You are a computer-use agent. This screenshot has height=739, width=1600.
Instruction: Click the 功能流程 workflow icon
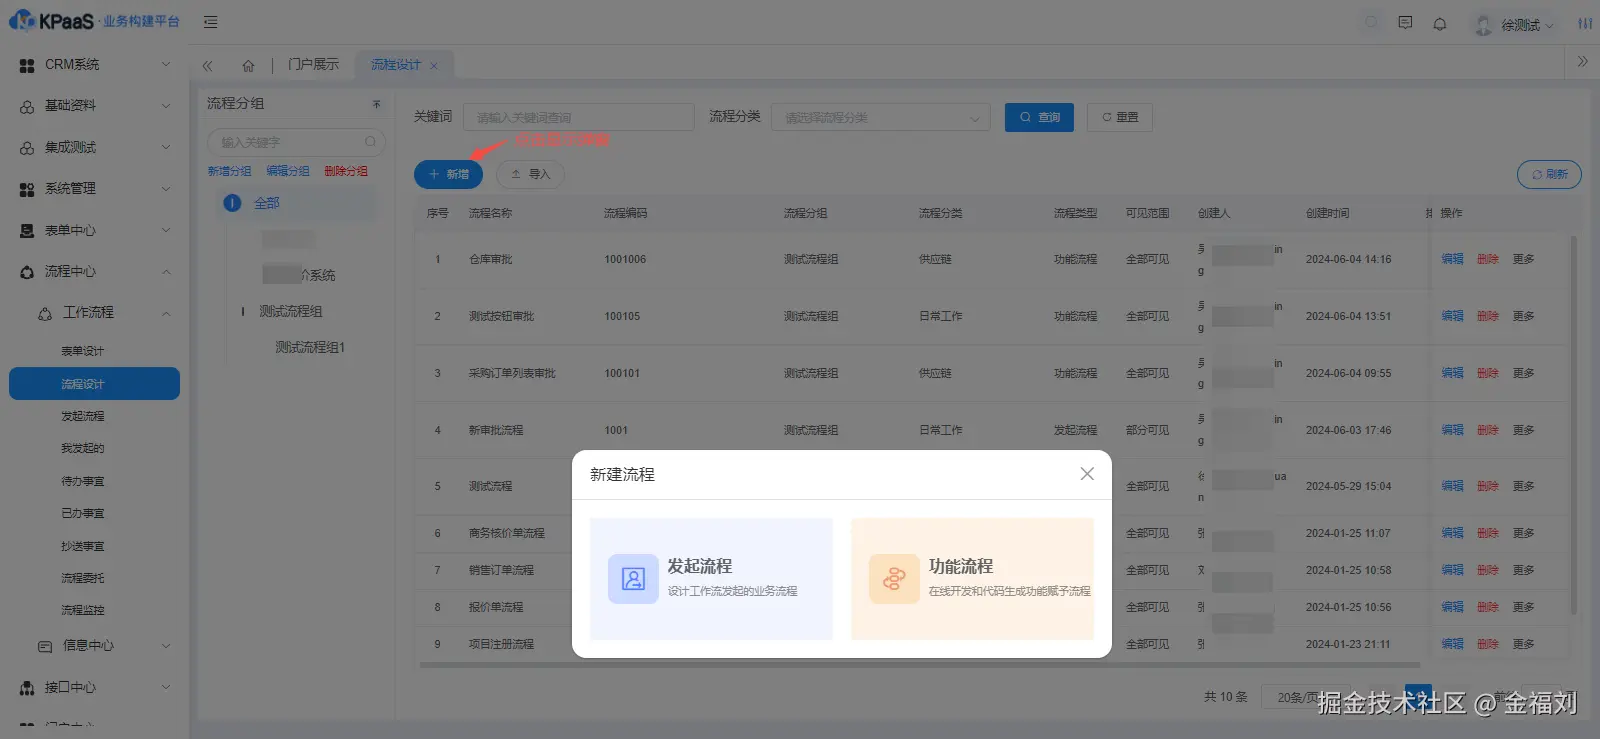point(894,579)
